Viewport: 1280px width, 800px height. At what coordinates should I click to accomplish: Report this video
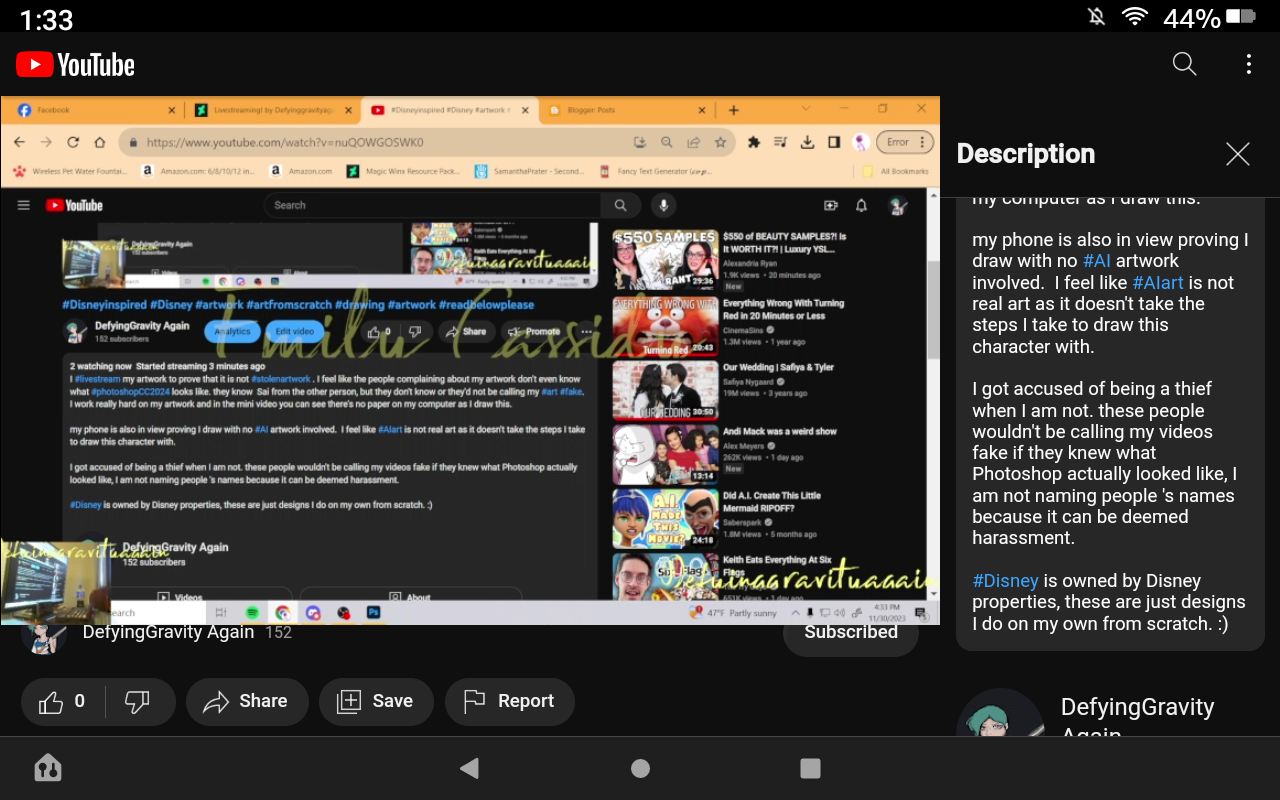510,701
